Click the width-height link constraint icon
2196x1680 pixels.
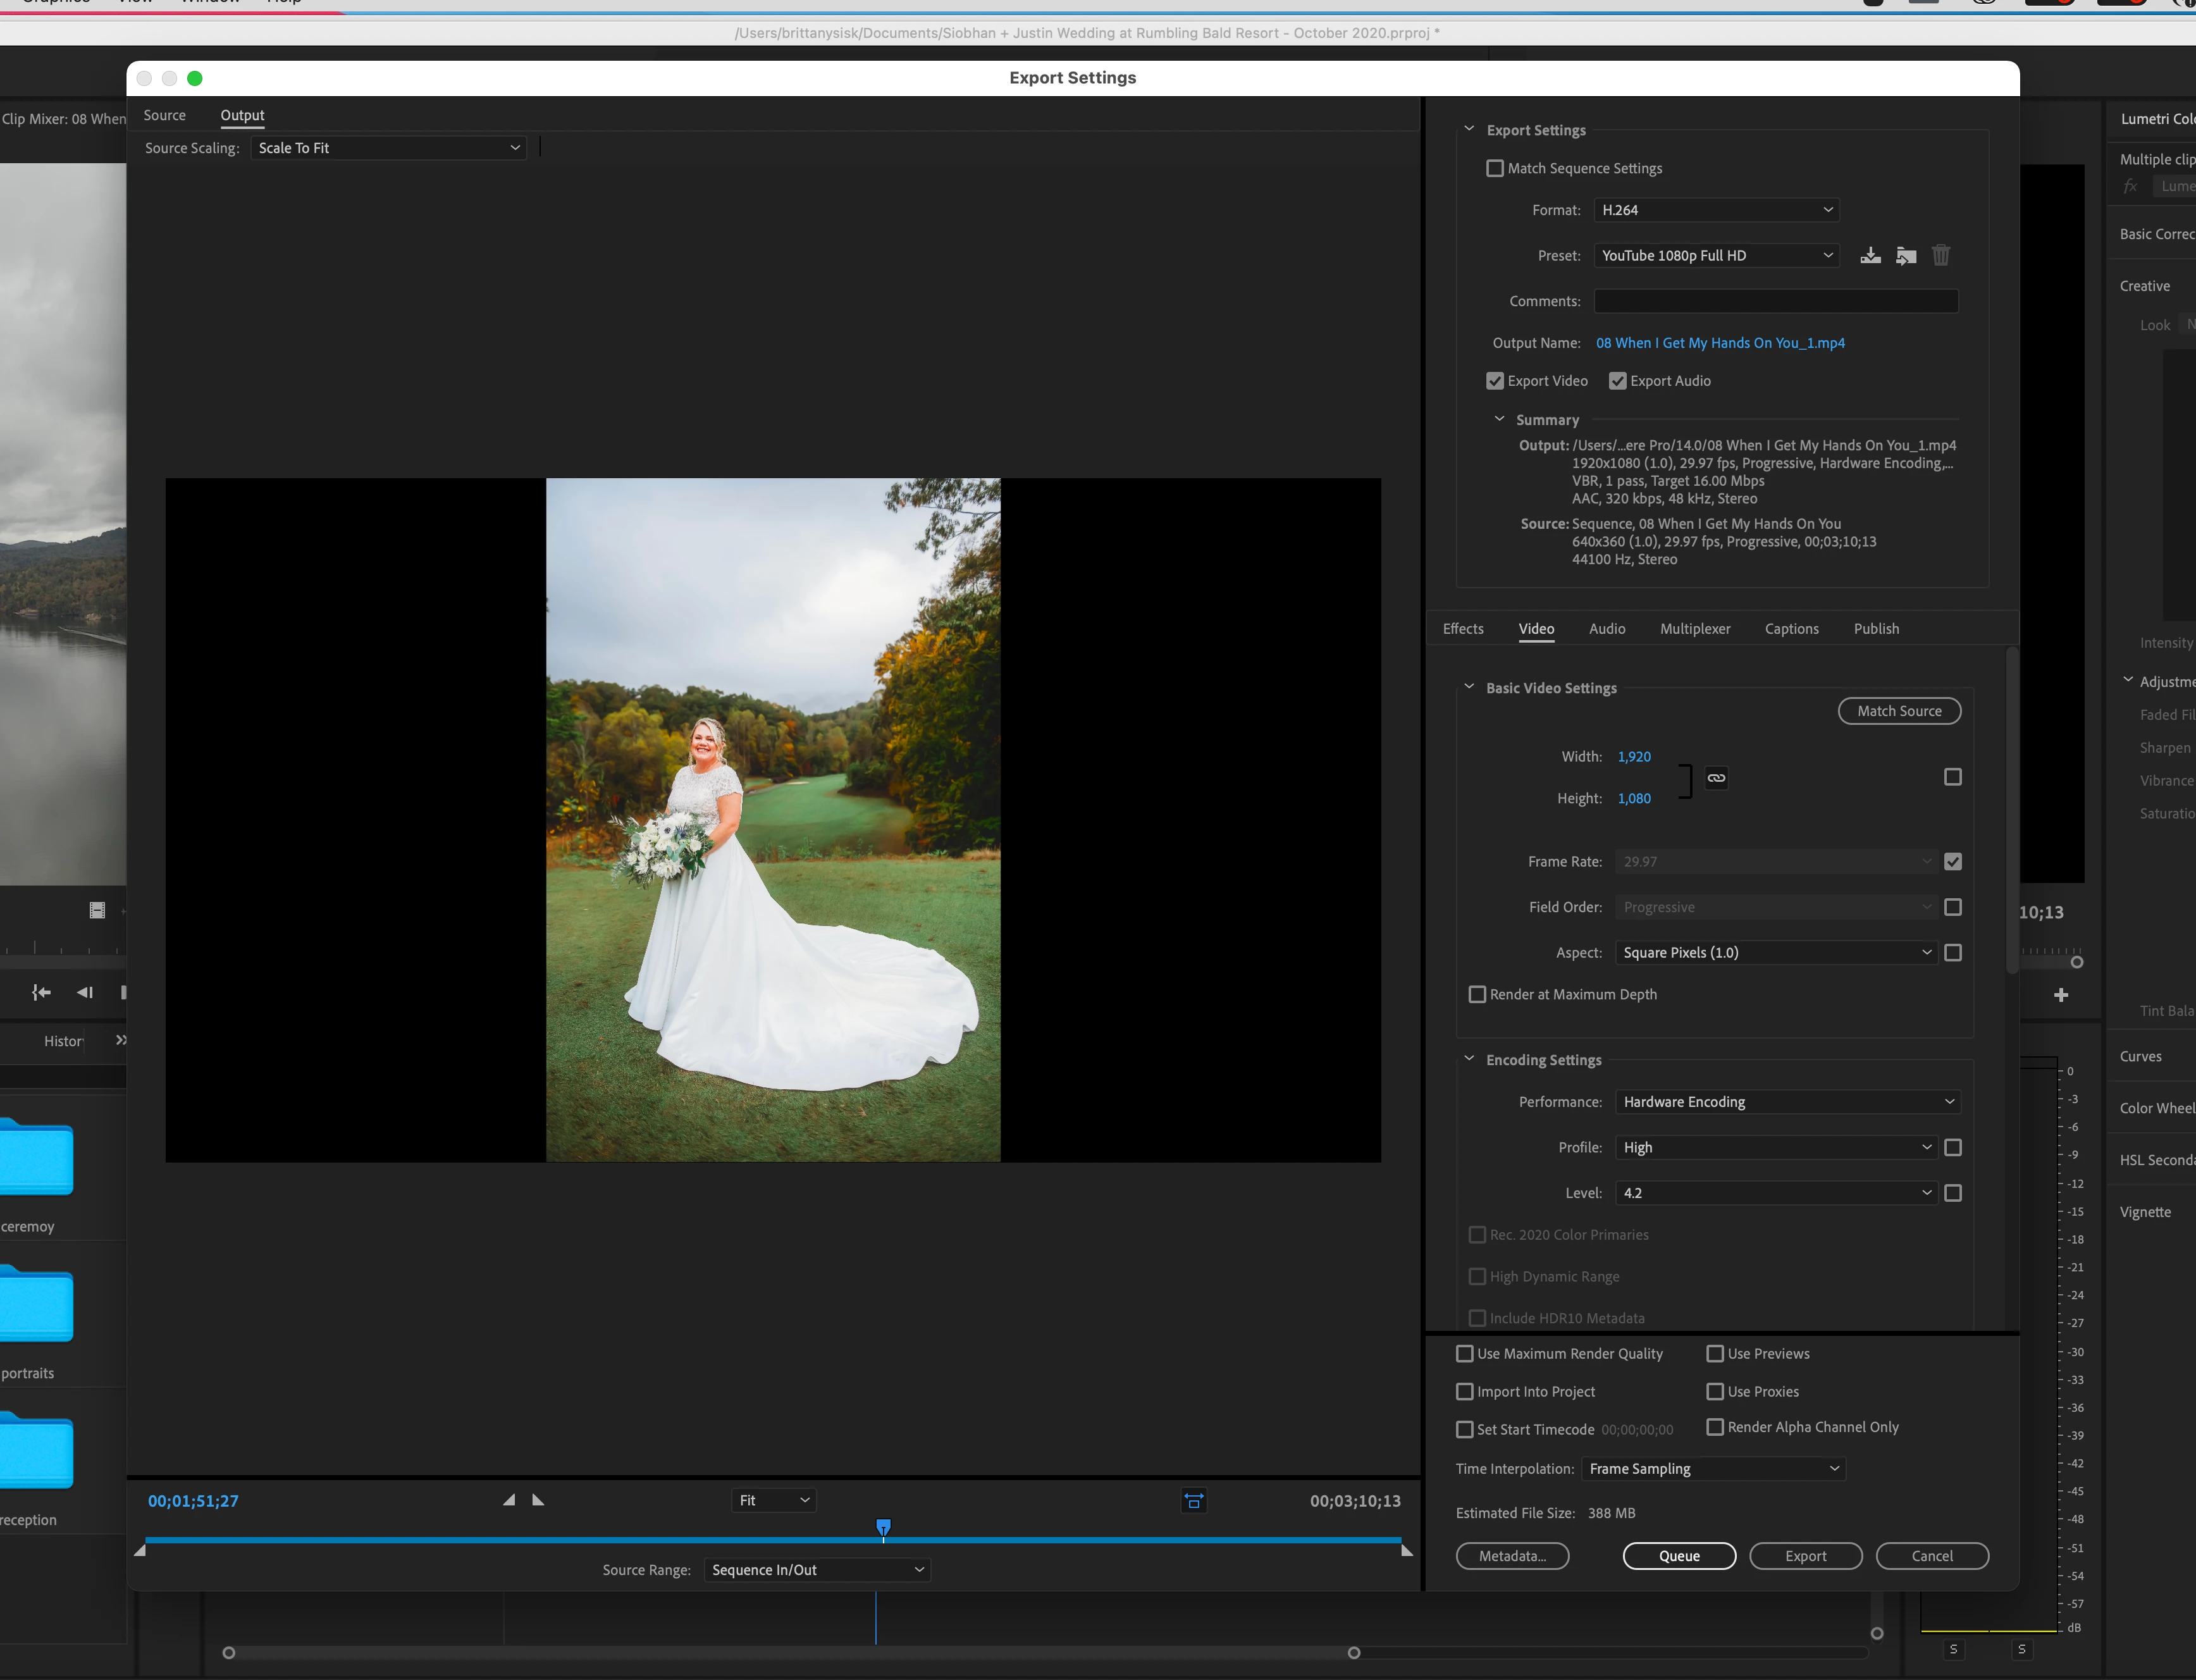coord(1716,778)
